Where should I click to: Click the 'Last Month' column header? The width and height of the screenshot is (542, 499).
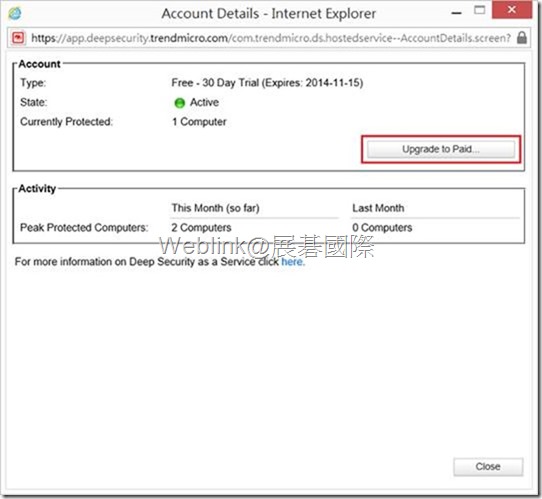tap(378, 208)
